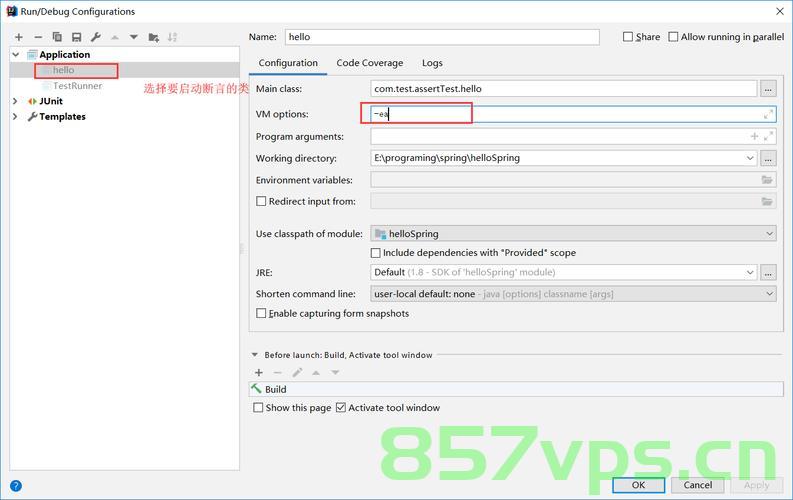Image resolution: width=793 pixels, height=500 pixels.
Task: Open Working directory dropdown arrow
Action: click(750, 158)
